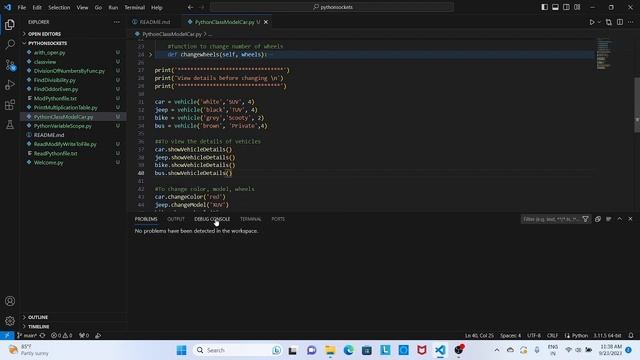Viewport: 640px width, 360px height.
Task: Toggle the bottom panel layout
Action: [555, 7]
